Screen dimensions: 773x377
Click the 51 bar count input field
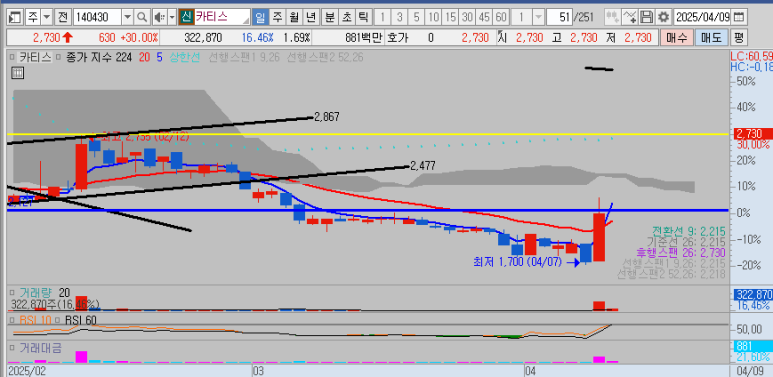click(x=559, y=18)
